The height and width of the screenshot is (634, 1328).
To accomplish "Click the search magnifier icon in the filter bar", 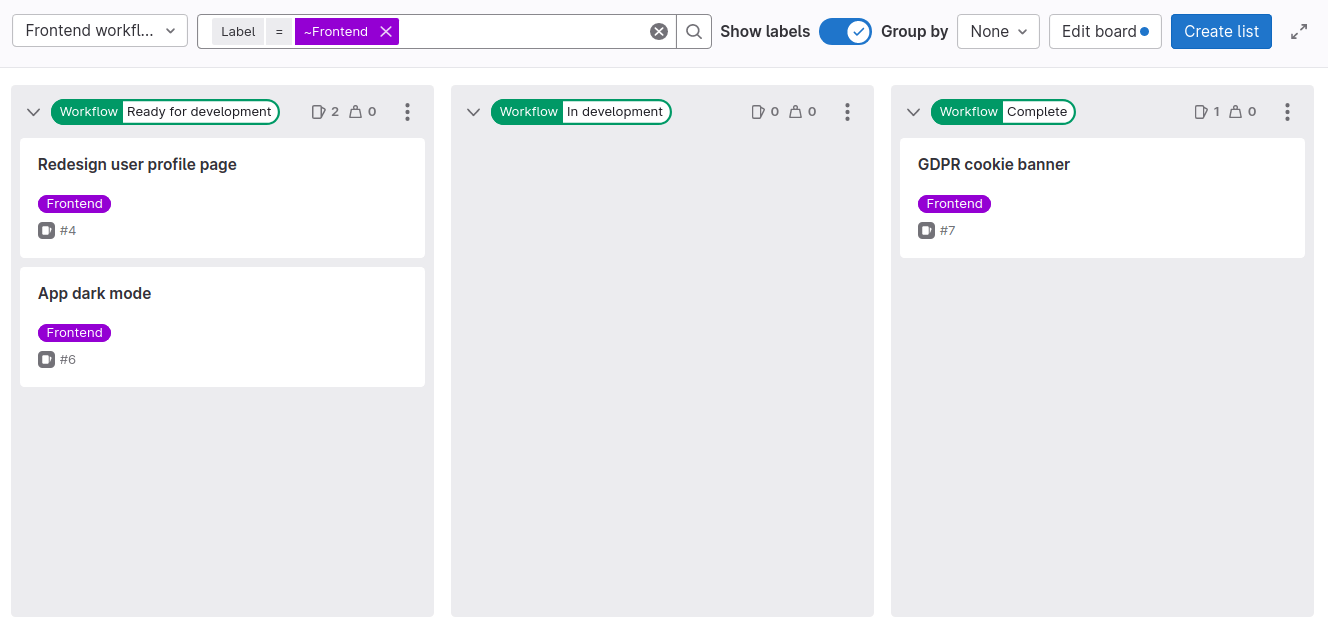I will coord(693,31).
